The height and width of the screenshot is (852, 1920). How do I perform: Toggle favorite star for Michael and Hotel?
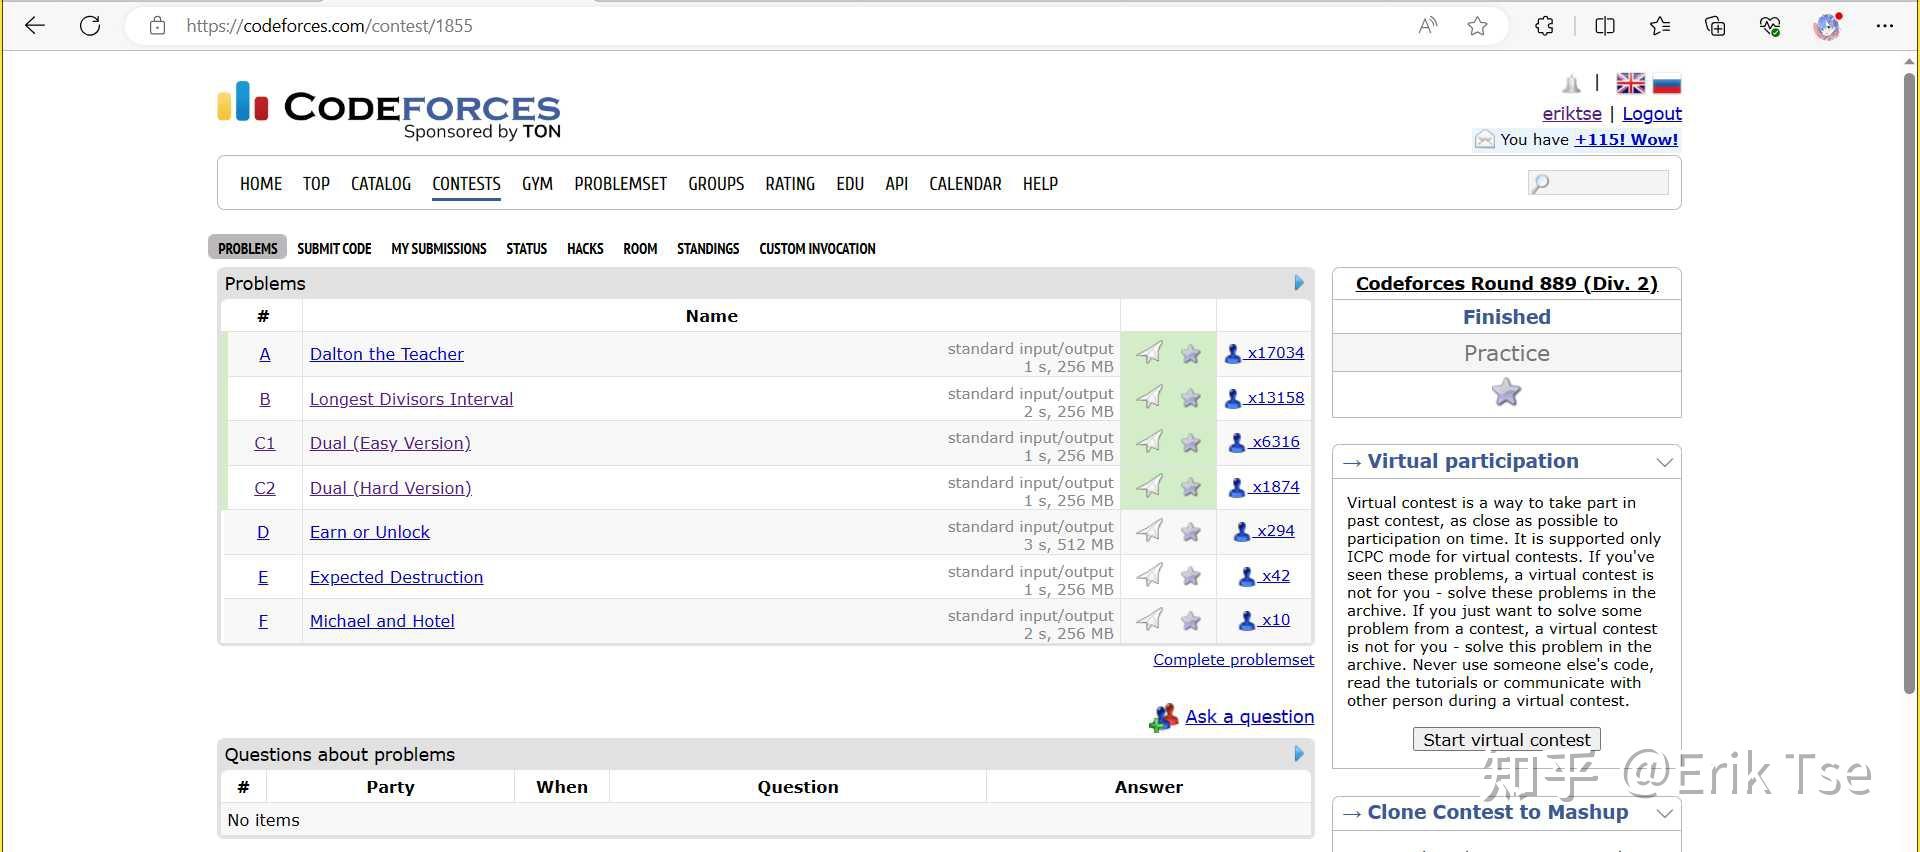1190,621
